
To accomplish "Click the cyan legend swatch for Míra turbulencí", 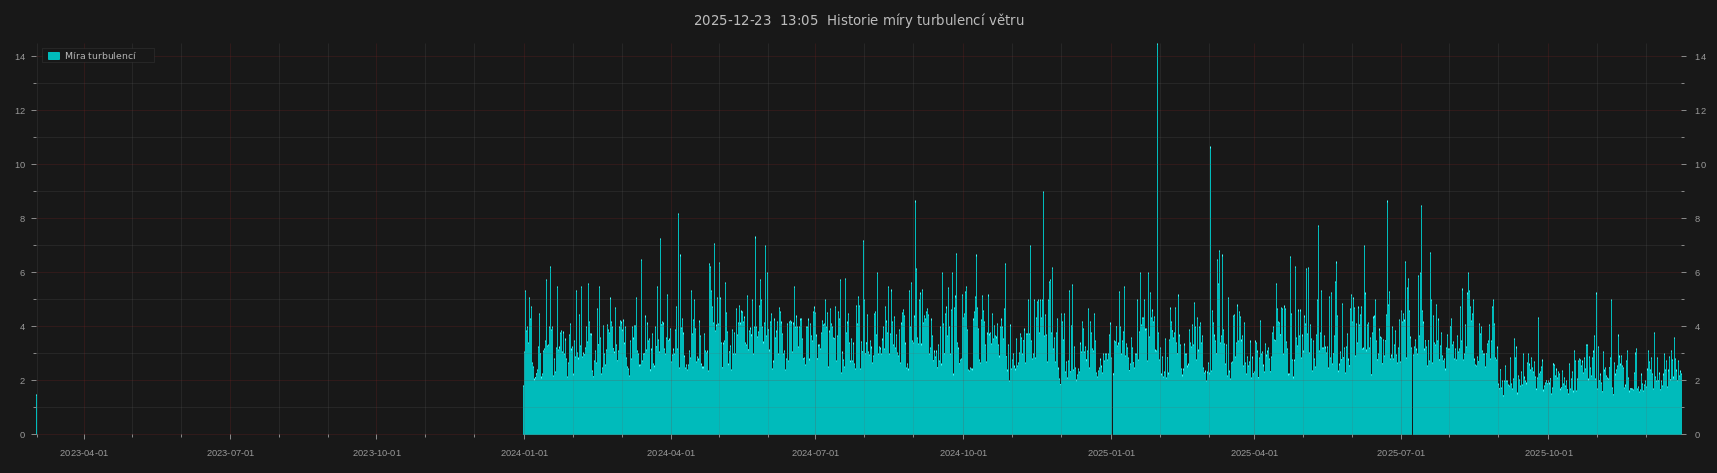I will [x=54, y=56].
